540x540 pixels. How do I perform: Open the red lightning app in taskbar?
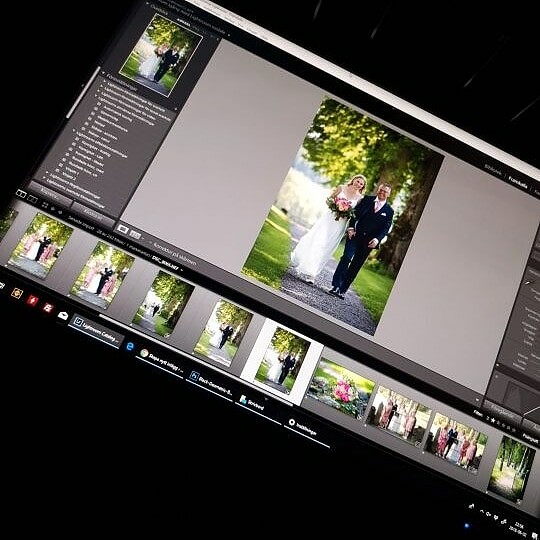pos(32,300)
